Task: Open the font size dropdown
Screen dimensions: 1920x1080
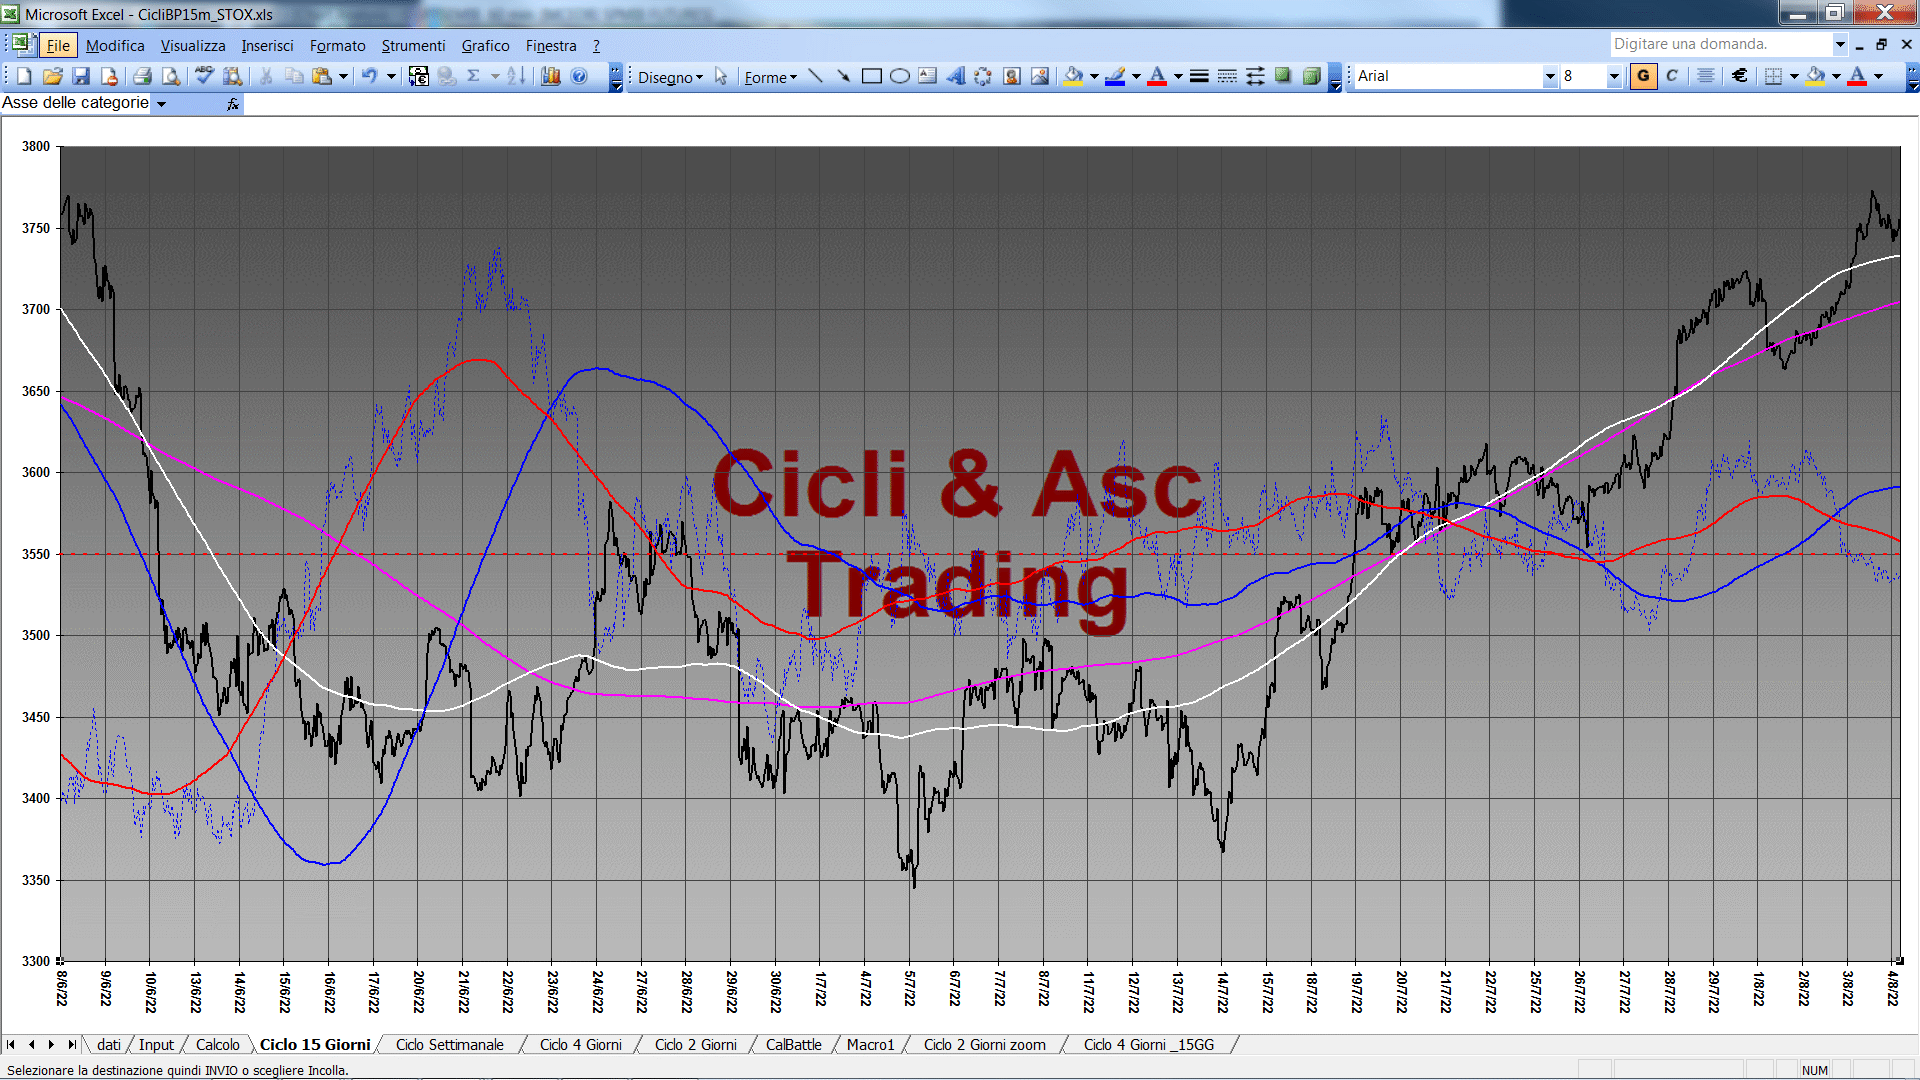Action: pyautogui.click(x=1613, y=76)
